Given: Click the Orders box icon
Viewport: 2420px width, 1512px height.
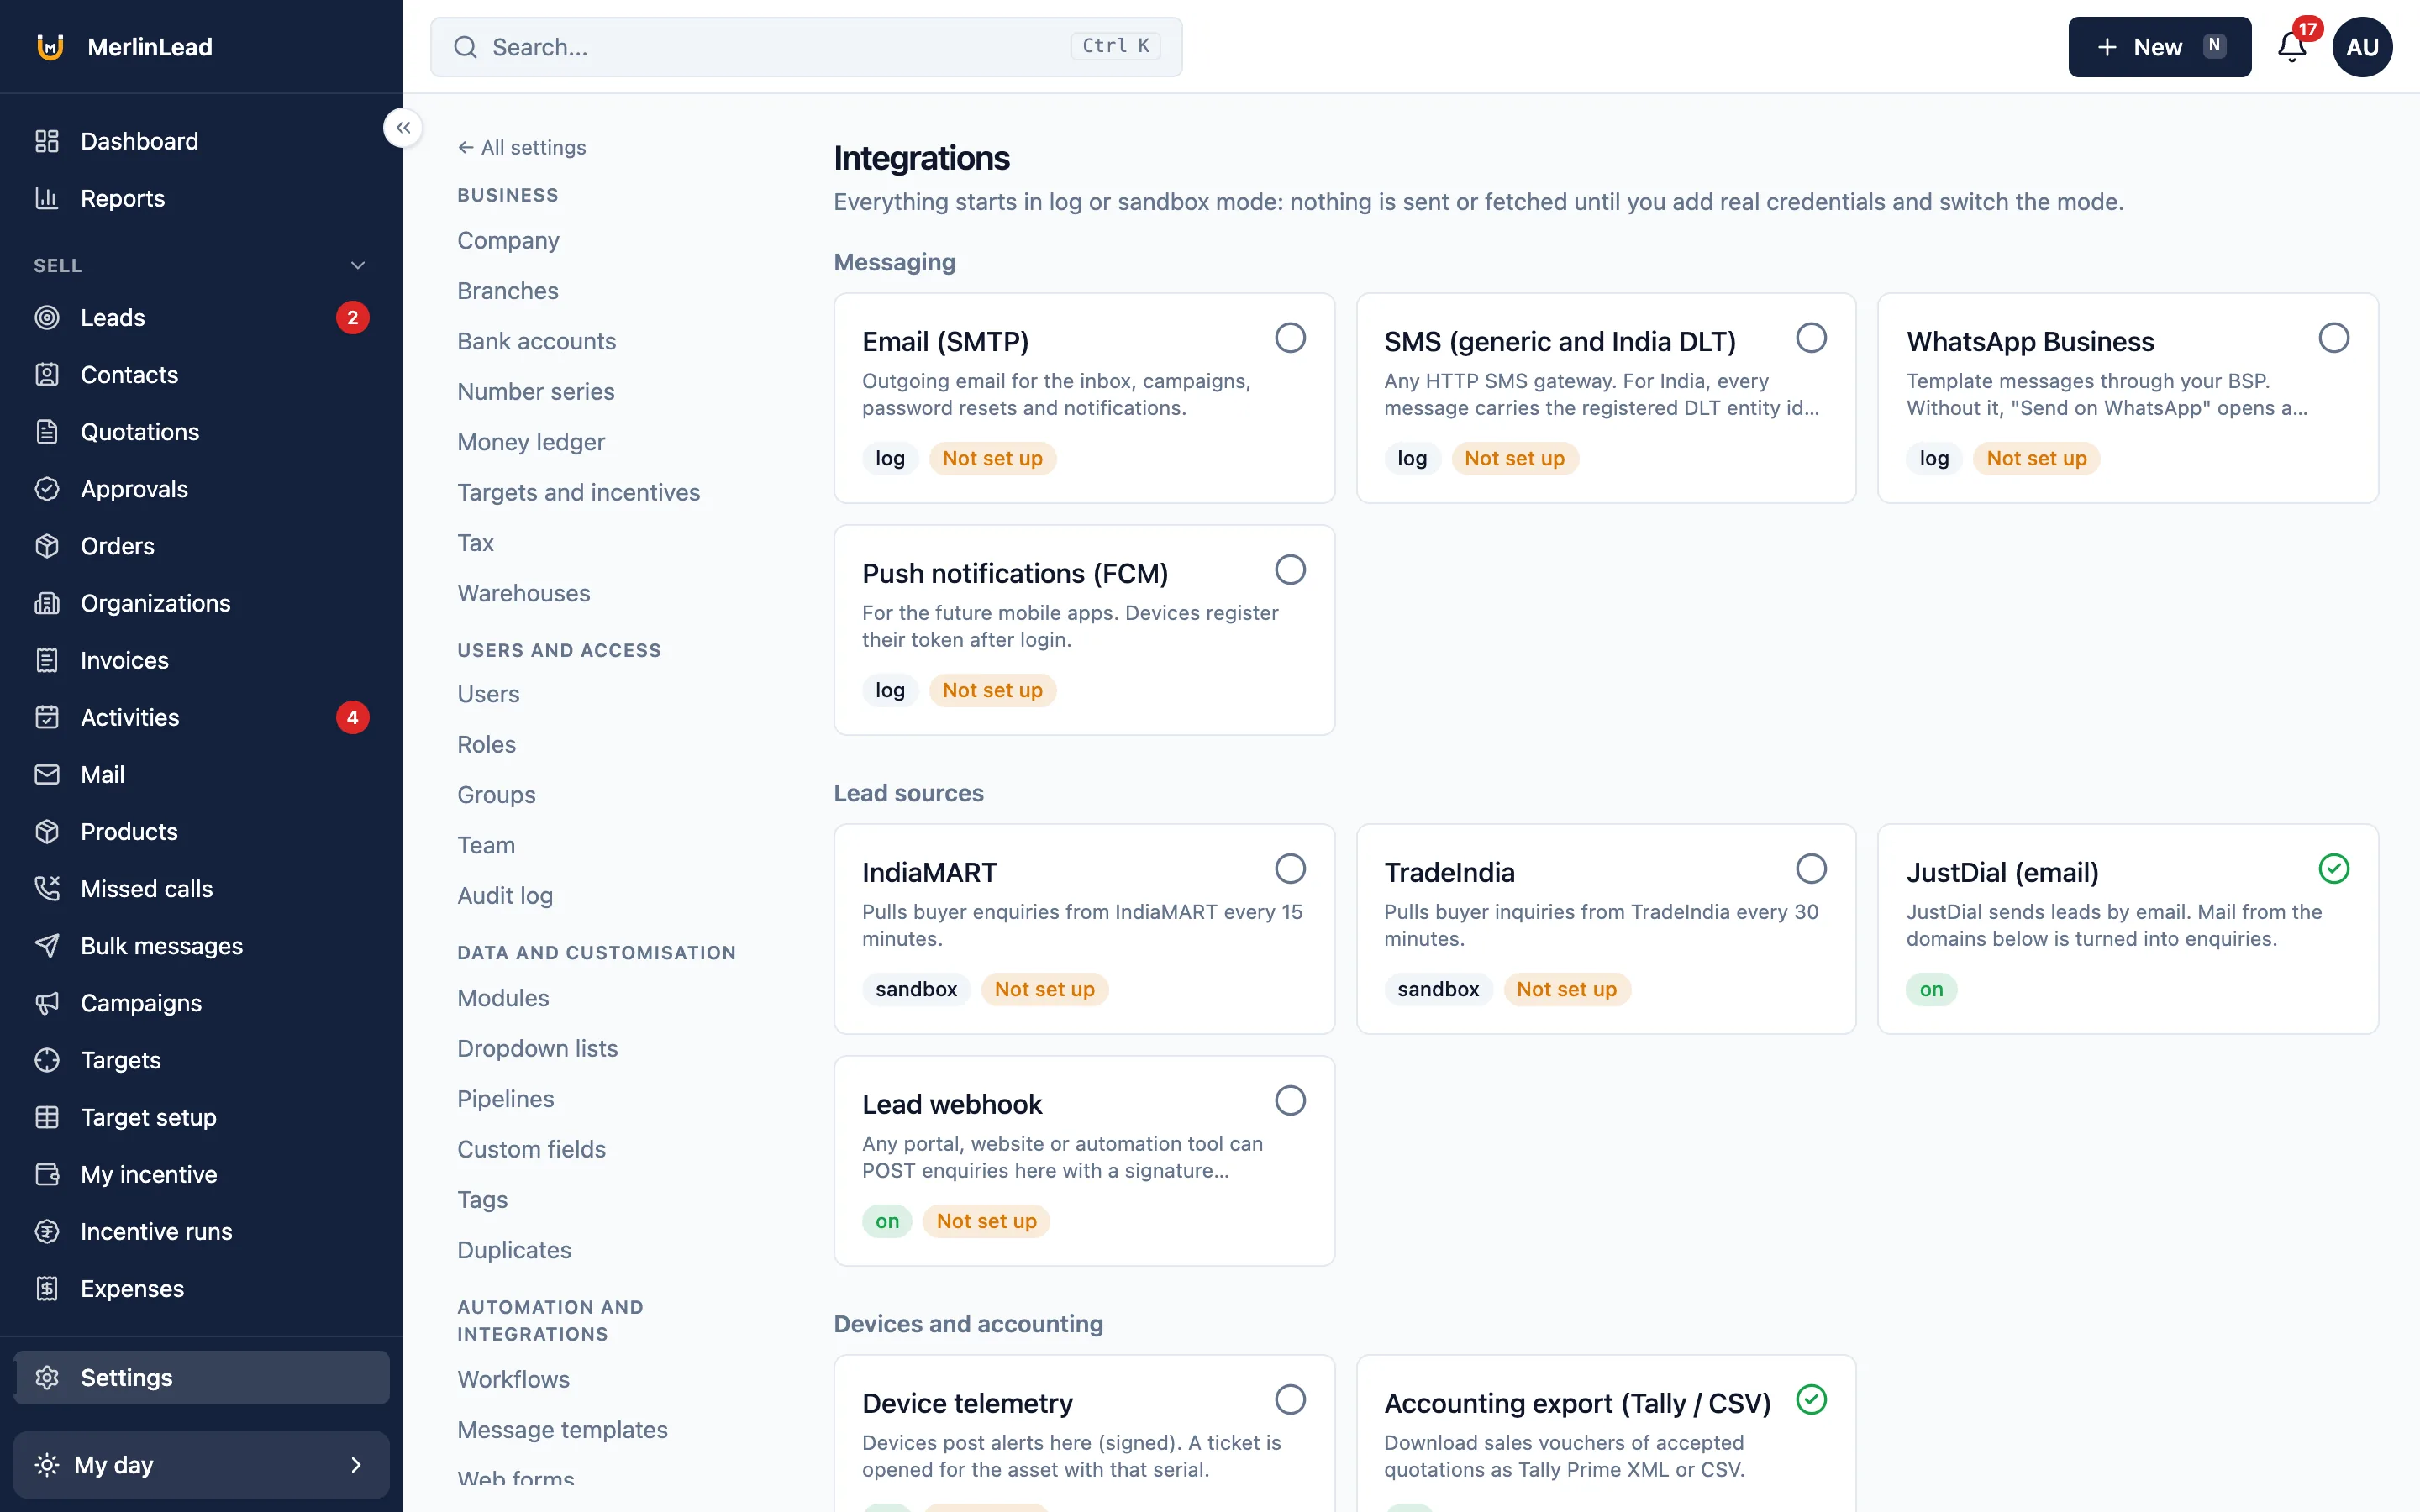Looking at the screenshot, I should pos(47,545).
